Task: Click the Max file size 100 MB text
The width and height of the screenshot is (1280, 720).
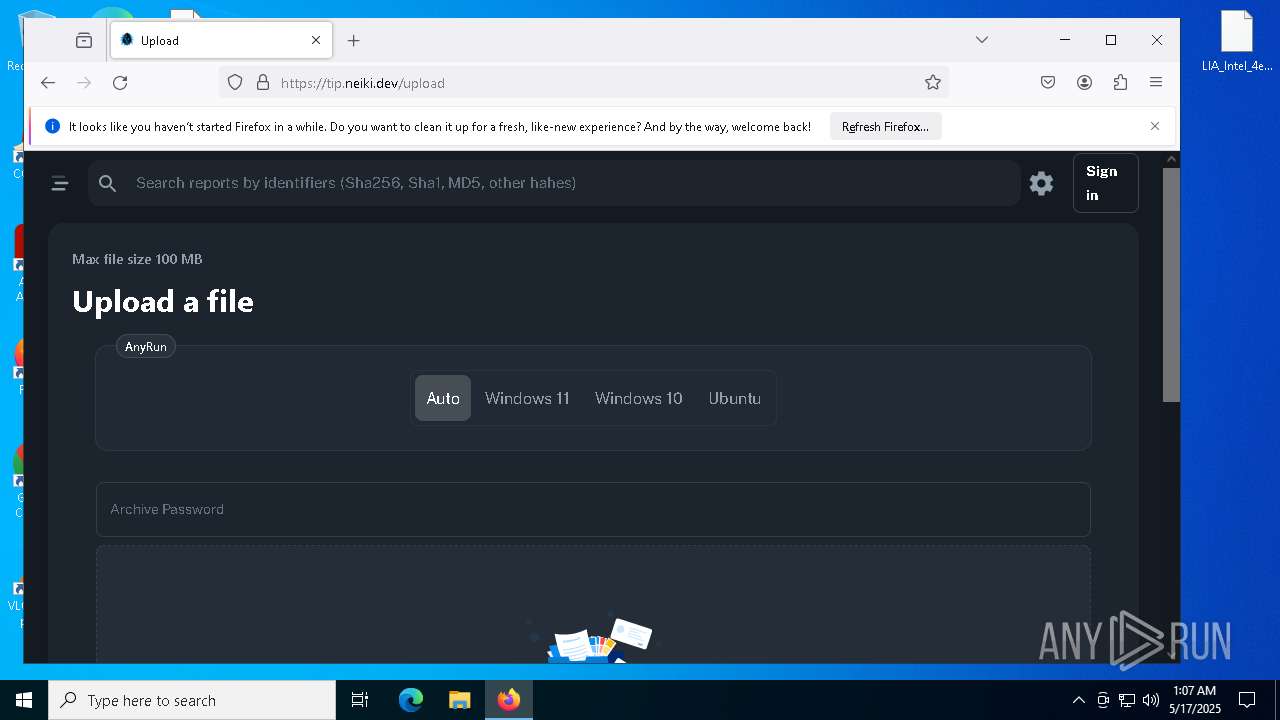Action: (x=137, y=259)
